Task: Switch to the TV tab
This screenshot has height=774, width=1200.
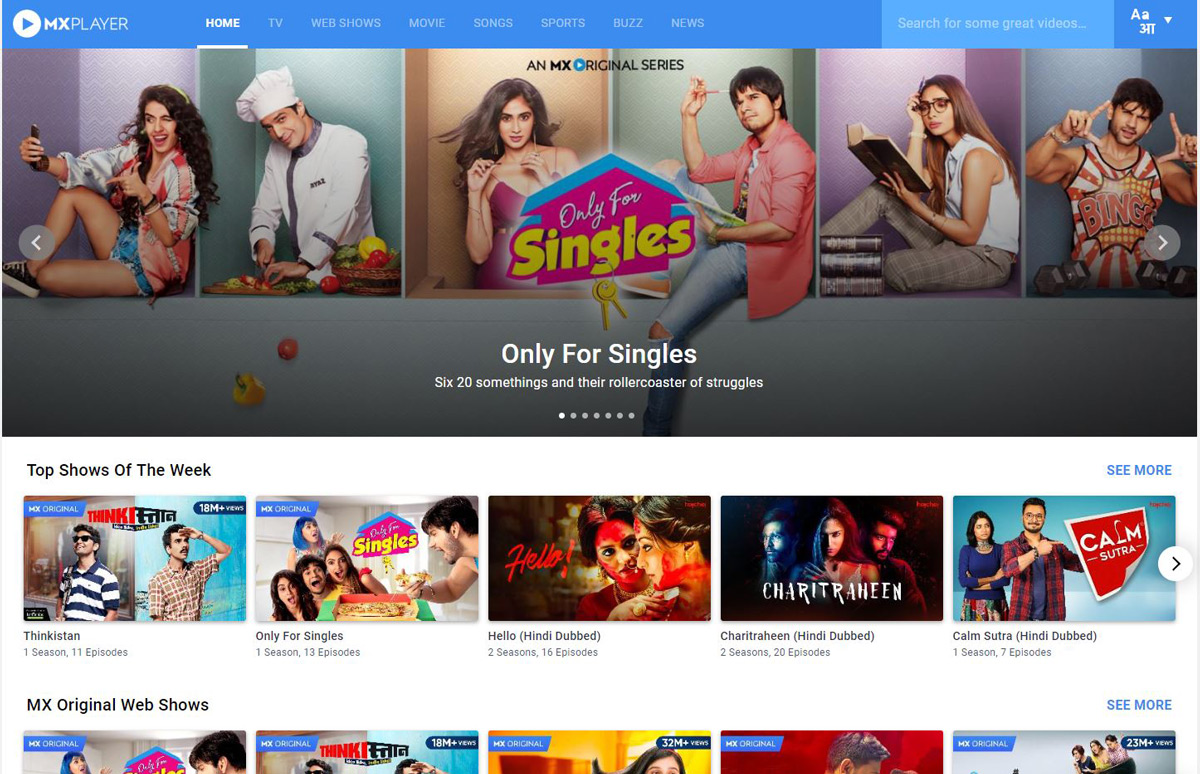Action: [x=275, y=23]
